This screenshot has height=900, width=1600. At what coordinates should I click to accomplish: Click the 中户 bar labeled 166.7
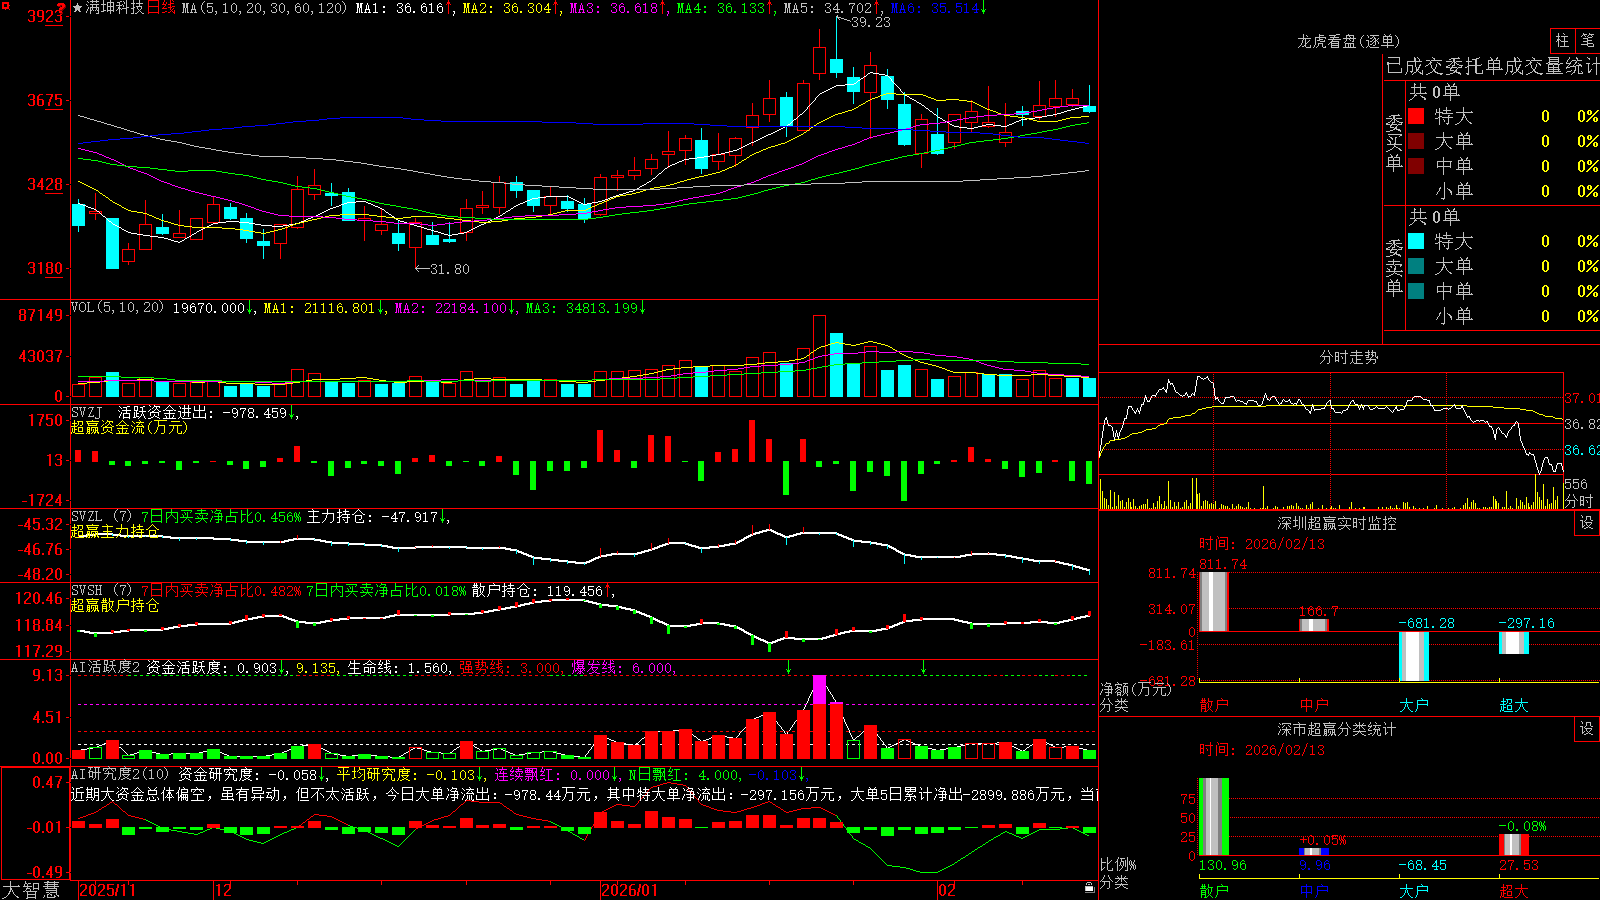[x=1314, y=625]
